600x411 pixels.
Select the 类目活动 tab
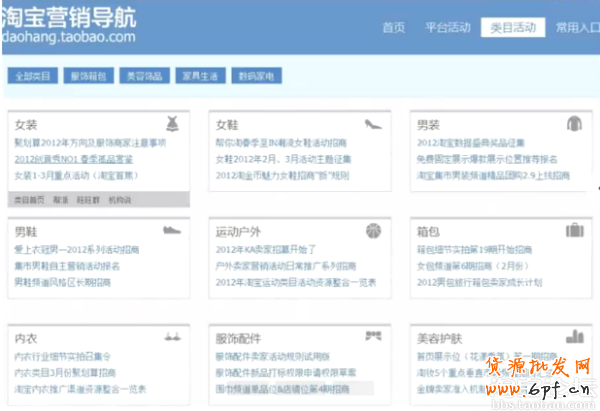point(508,27)
